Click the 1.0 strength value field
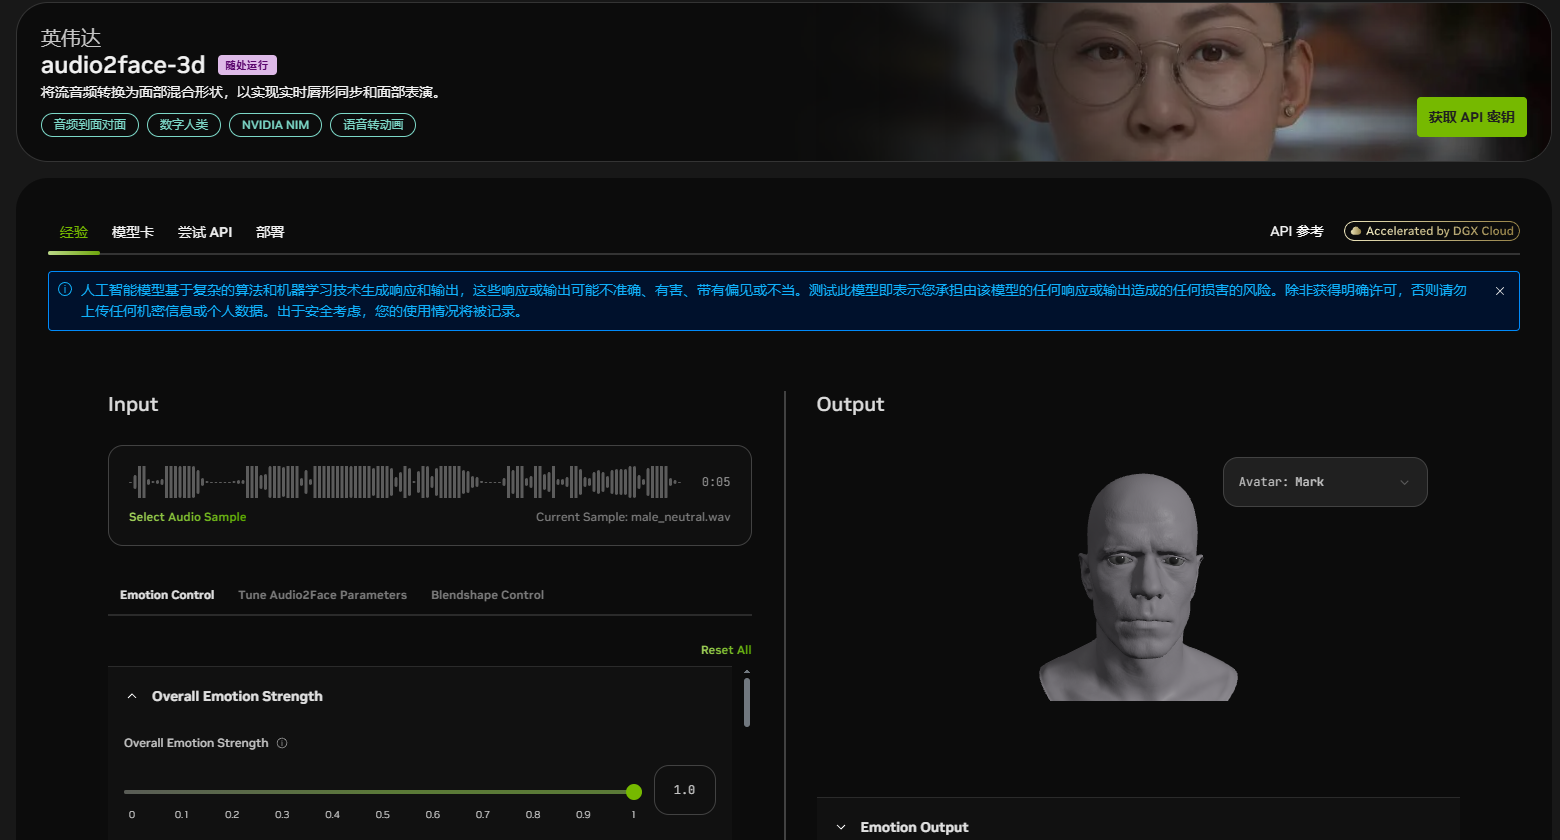The height and width of the screenshot is (840, 1560). [x=684, y=790]
